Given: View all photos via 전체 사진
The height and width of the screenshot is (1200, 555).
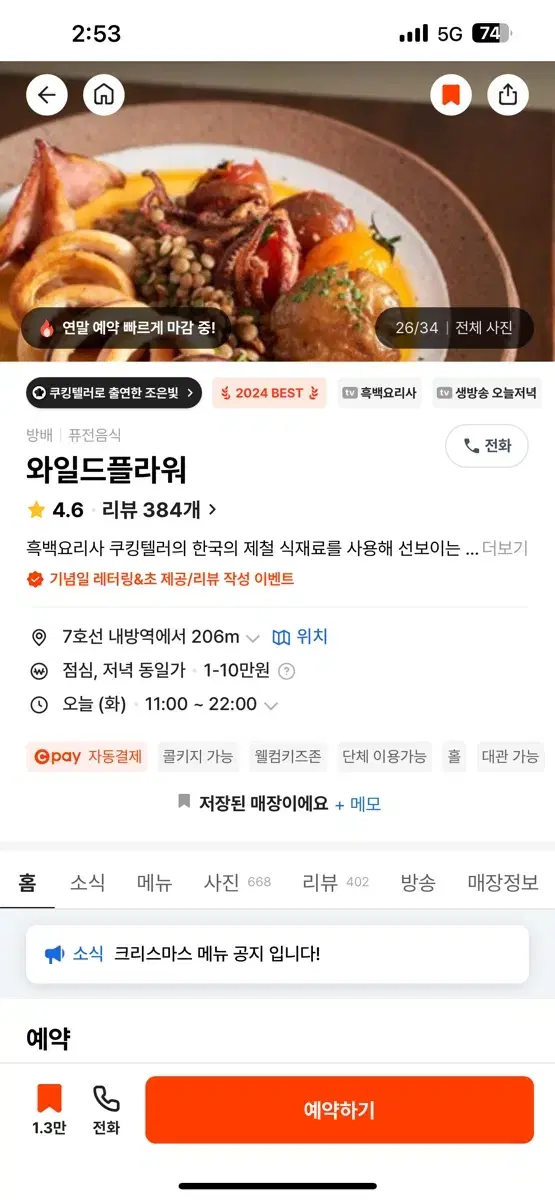Looking at the screenshot, I should tap(484, 328).
